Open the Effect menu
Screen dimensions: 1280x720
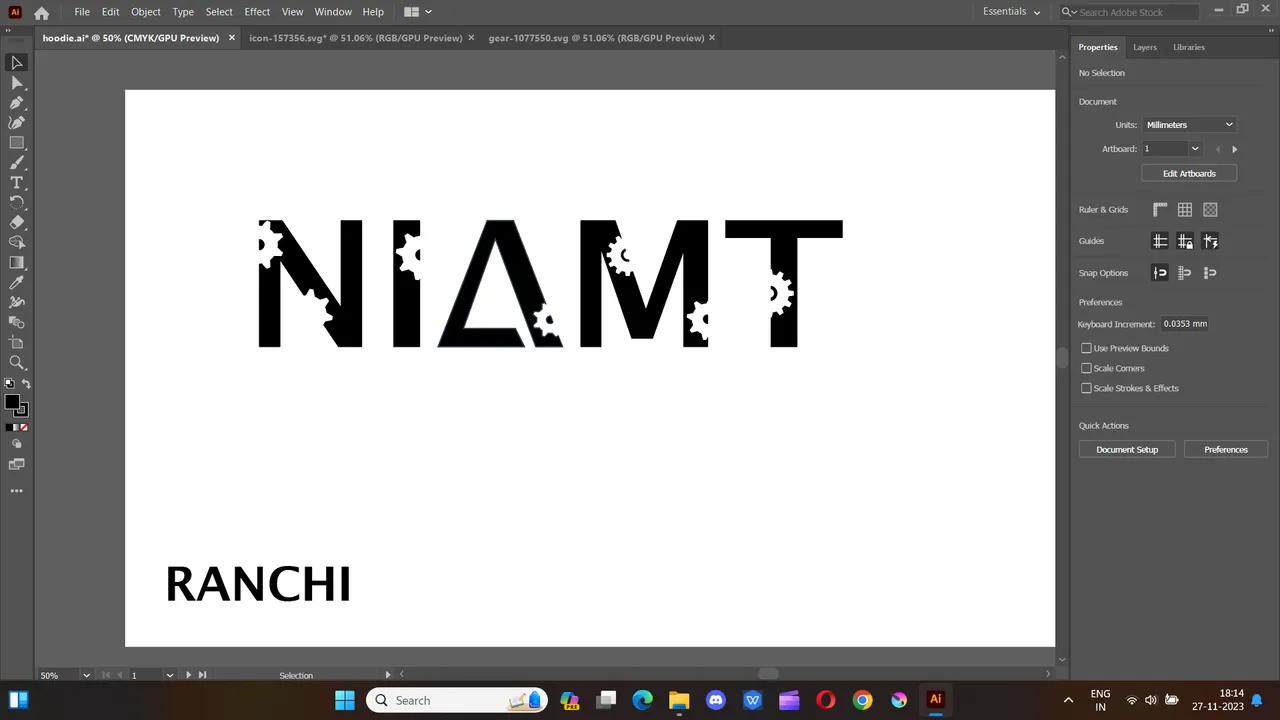point(257,12)
